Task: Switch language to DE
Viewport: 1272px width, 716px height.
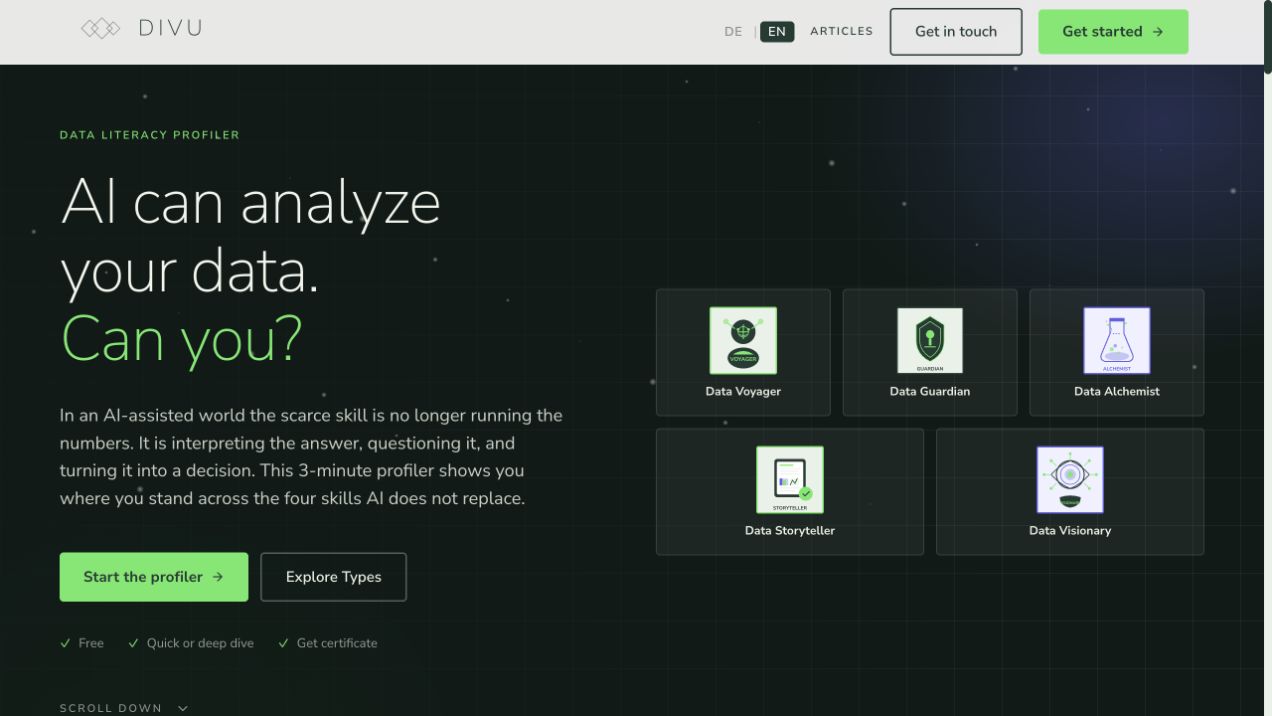Action: pos(733,32)
